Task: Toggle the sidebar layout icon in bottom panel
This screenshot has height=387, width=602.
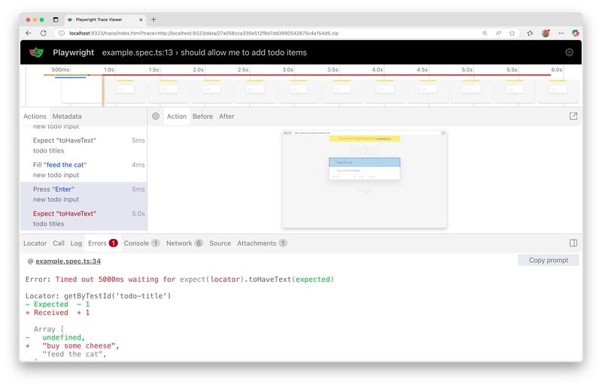Action: click(573, 243)
